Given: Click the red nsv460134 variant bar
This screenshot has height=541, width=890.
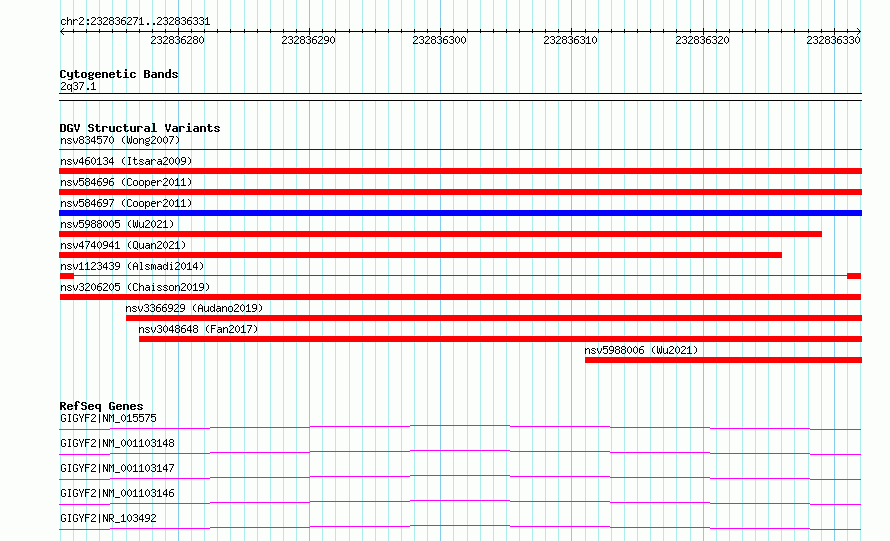Looking at the screenshot, I should tap(460, 171).
